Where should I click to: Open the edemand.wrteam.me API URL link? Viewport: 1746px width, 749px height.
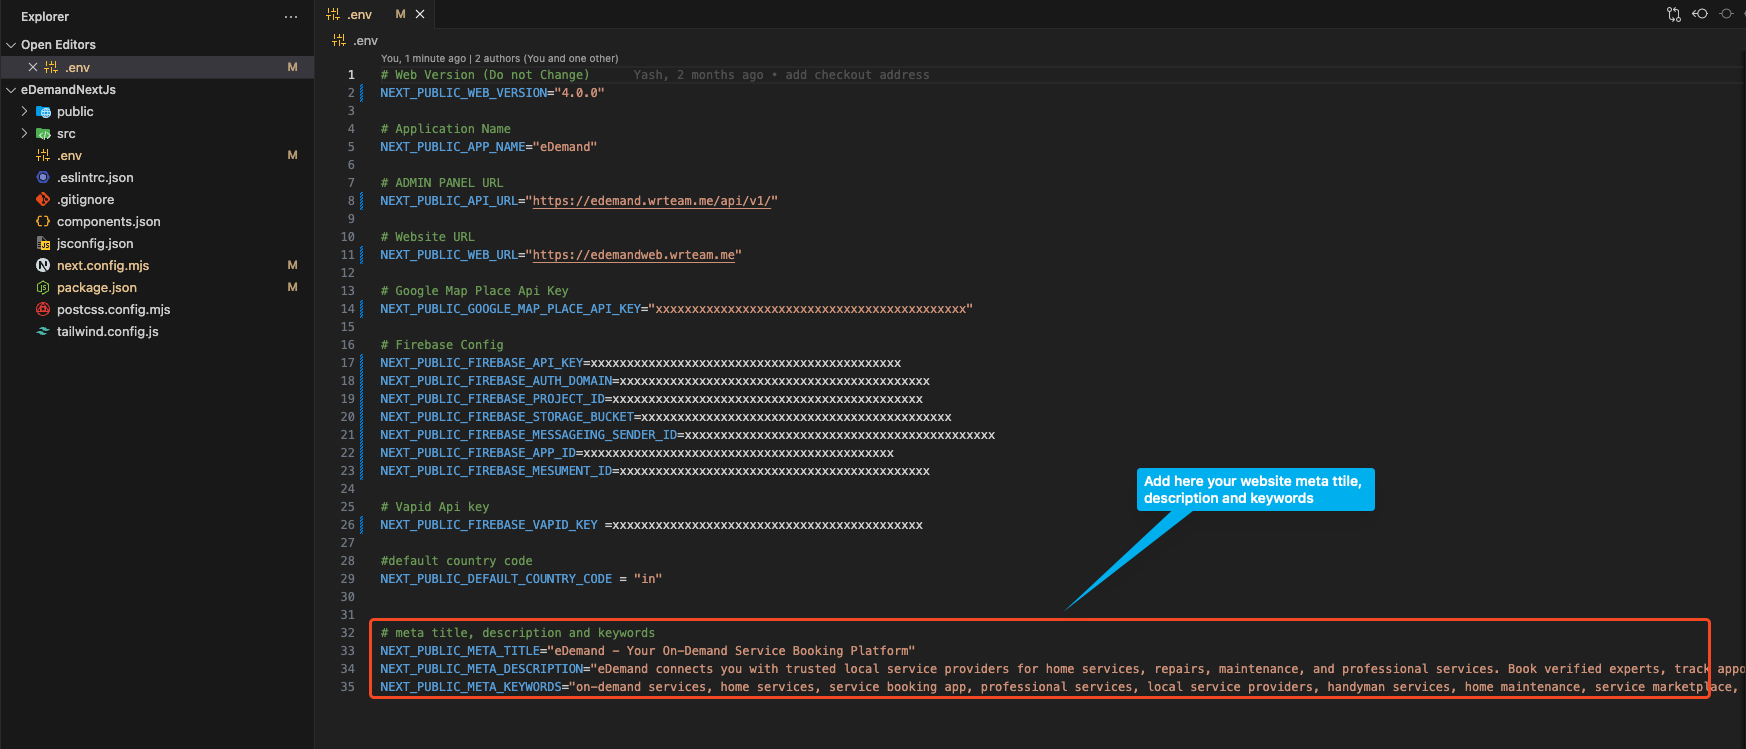[651, 201]
